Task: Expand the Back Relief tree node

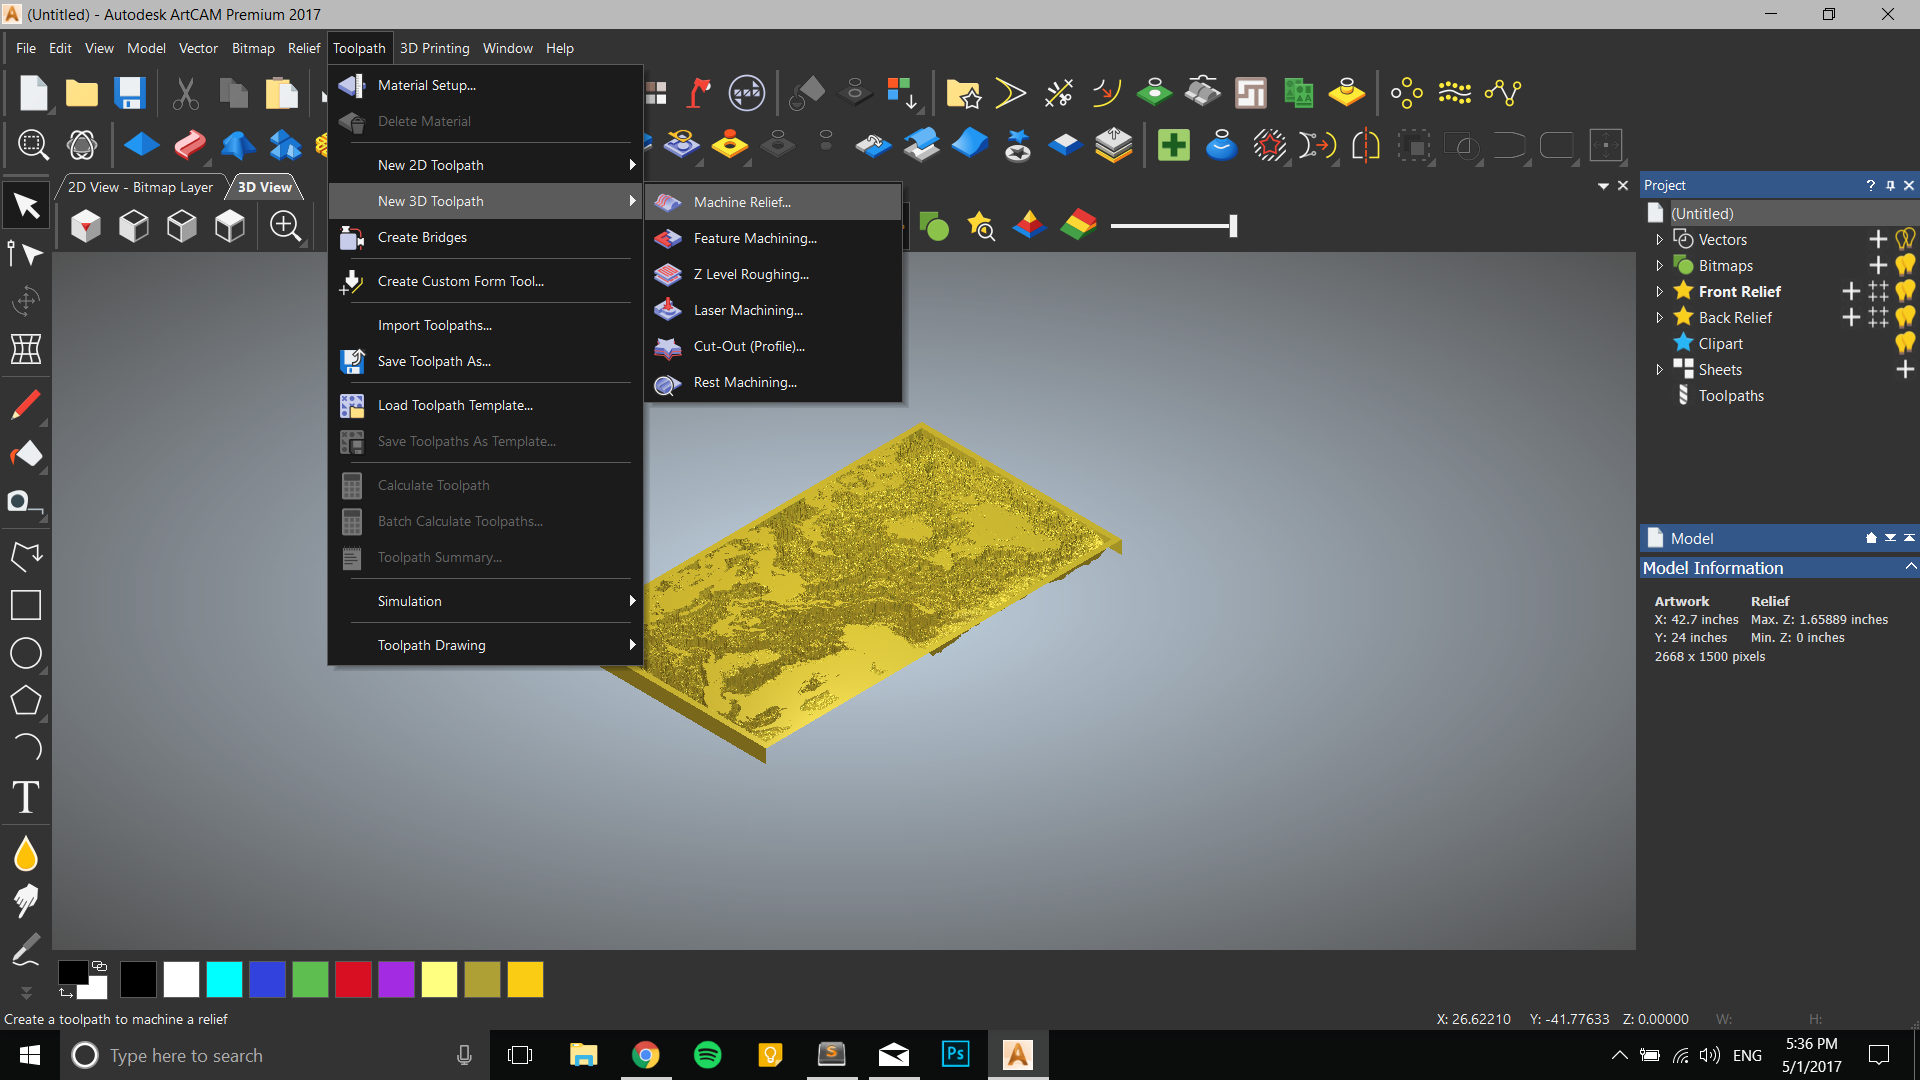Action: 1659,317
